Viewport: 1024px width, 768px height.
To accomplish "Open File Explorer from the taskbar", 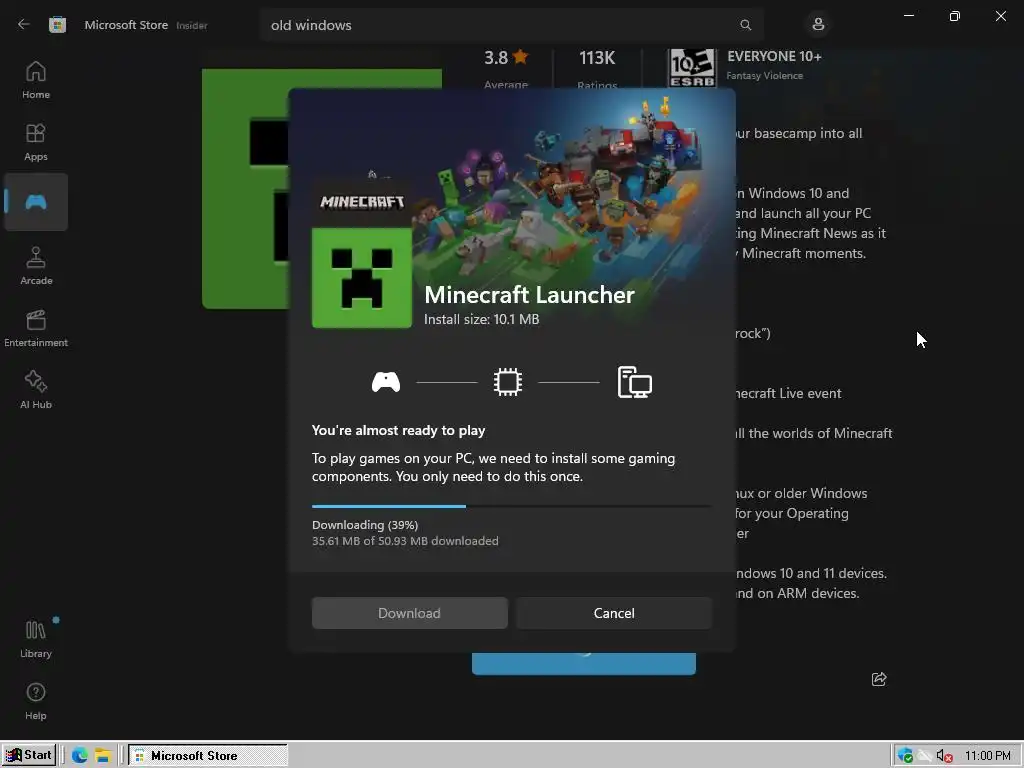I will (x=103, y=756).
